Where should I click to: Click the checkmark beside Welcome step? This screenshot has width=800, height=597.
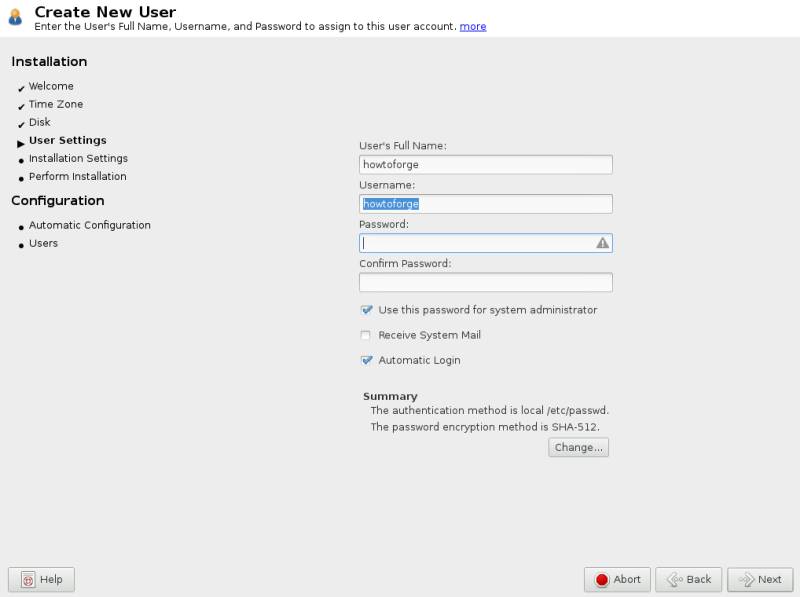pos(21,89)
